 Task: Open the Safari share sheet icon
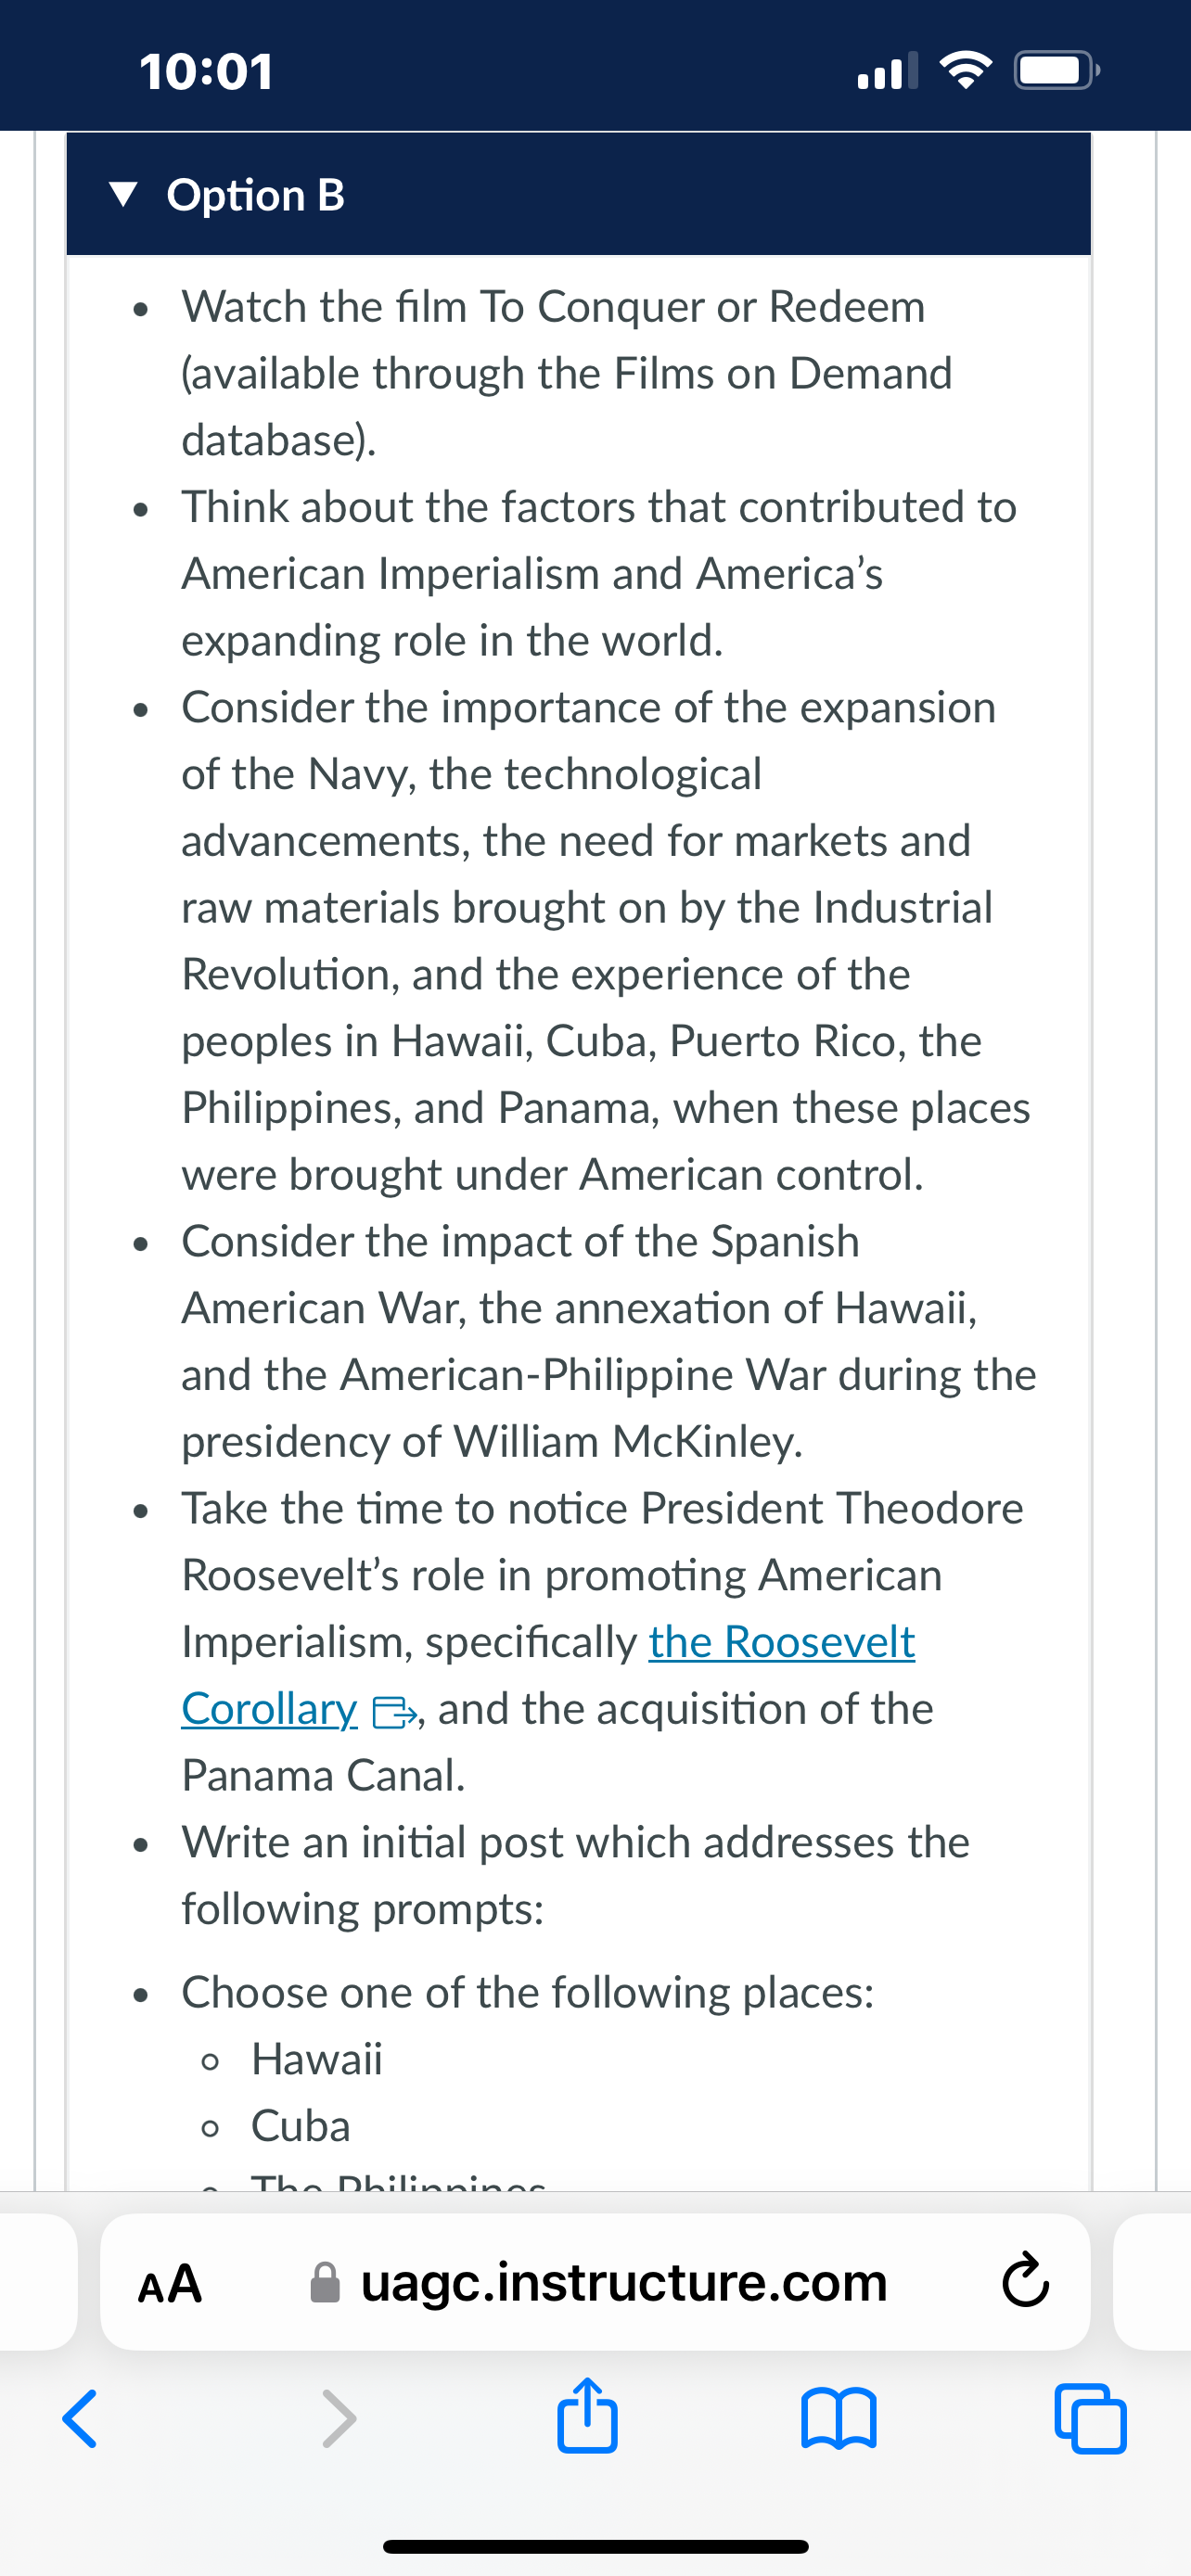pyautogui.click(x=587, y=2415)
